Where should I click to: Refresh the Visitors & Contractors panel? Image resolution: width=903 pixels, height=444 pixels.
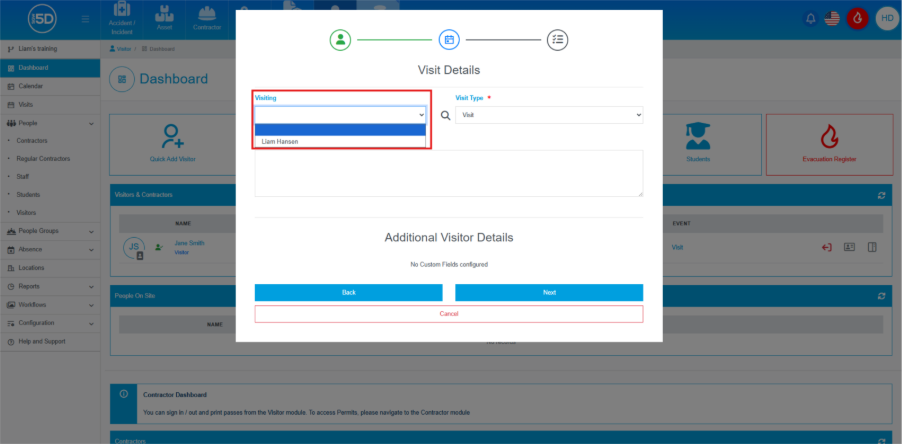pyautogui.click(x=881, y=195)
